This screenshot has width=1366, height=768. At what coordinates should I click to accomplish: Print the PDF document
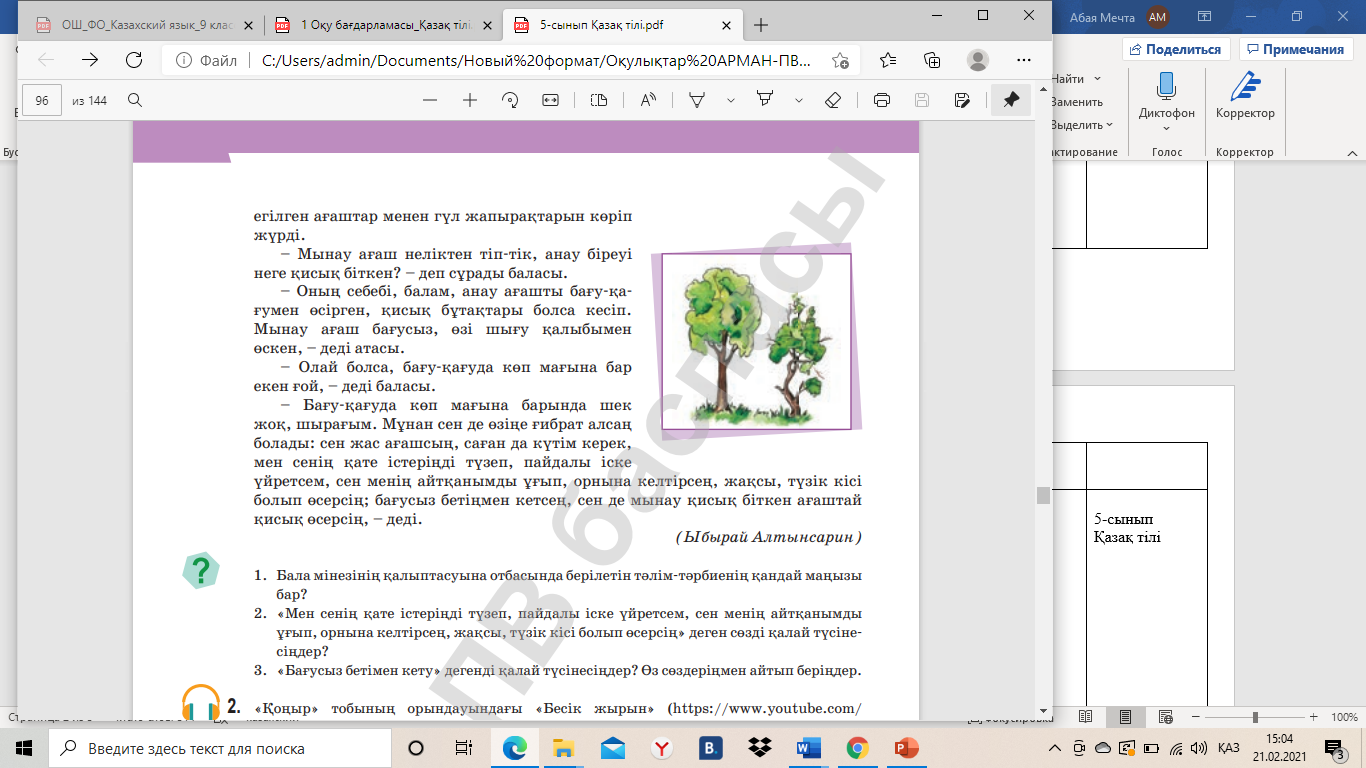(x=882, y=100)
